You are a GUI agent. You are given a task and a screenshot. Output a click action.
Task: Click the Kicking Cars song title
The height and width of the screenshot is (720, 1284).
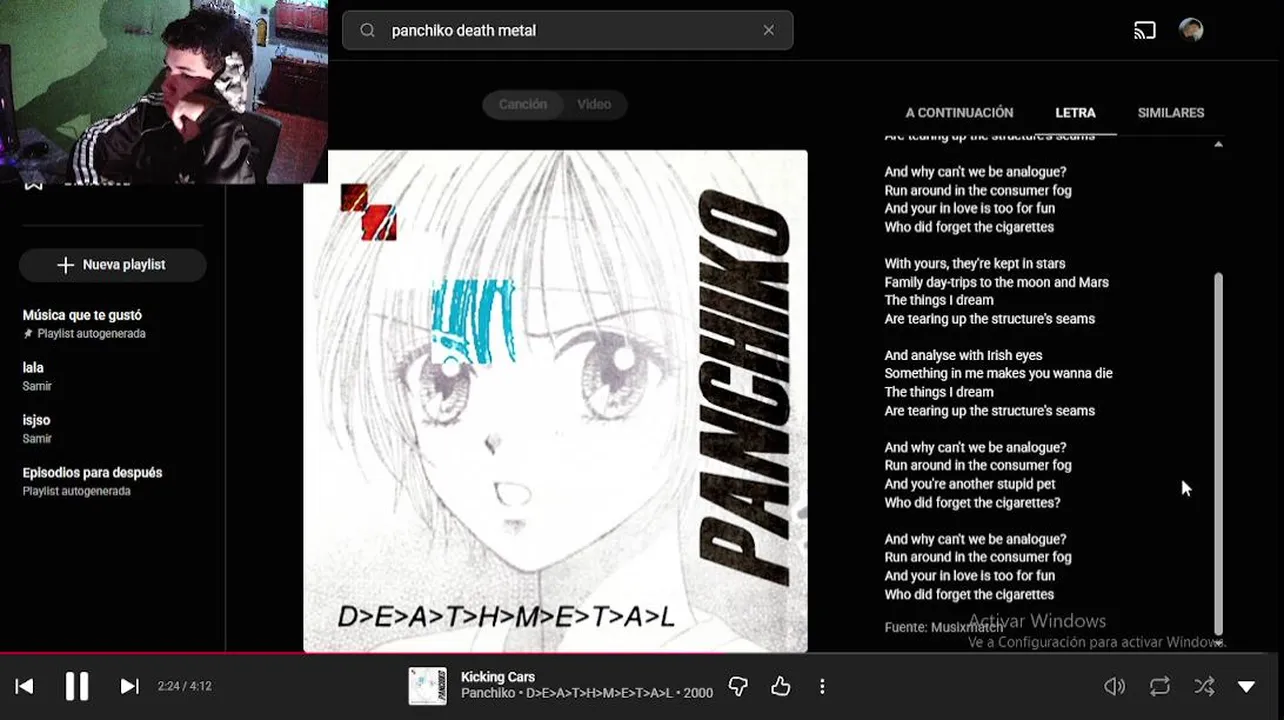497,677
